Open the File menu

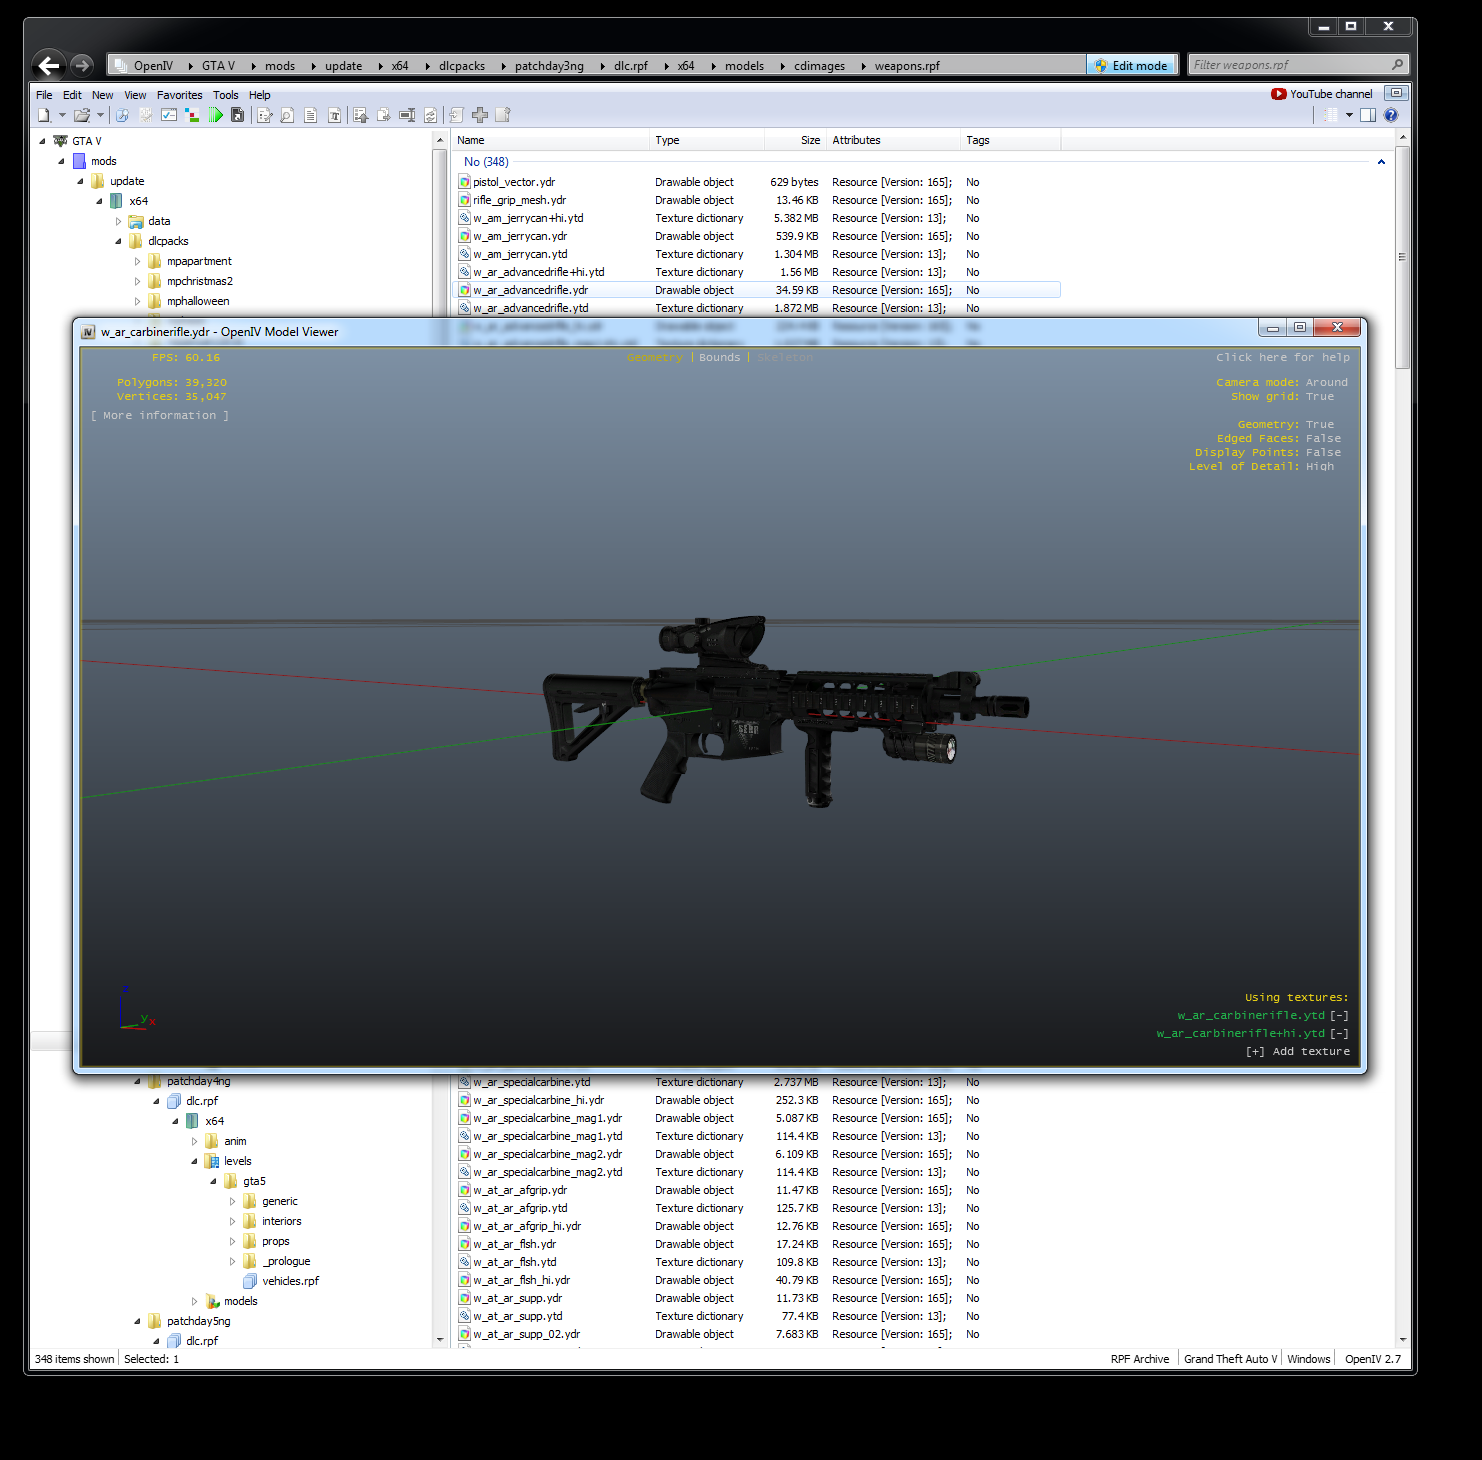[x=44, y=95]
